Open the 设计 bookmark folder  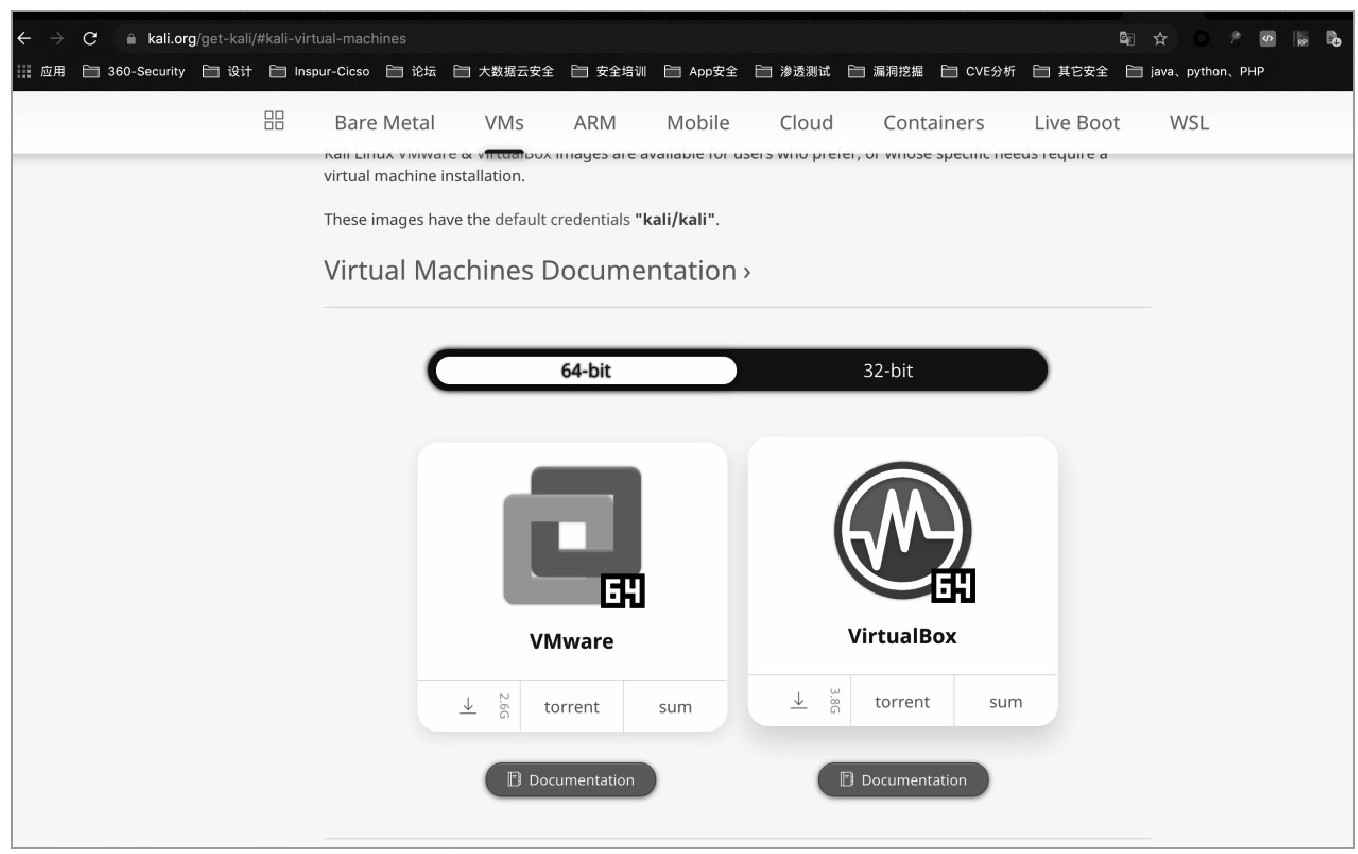(x=227, y=71)
